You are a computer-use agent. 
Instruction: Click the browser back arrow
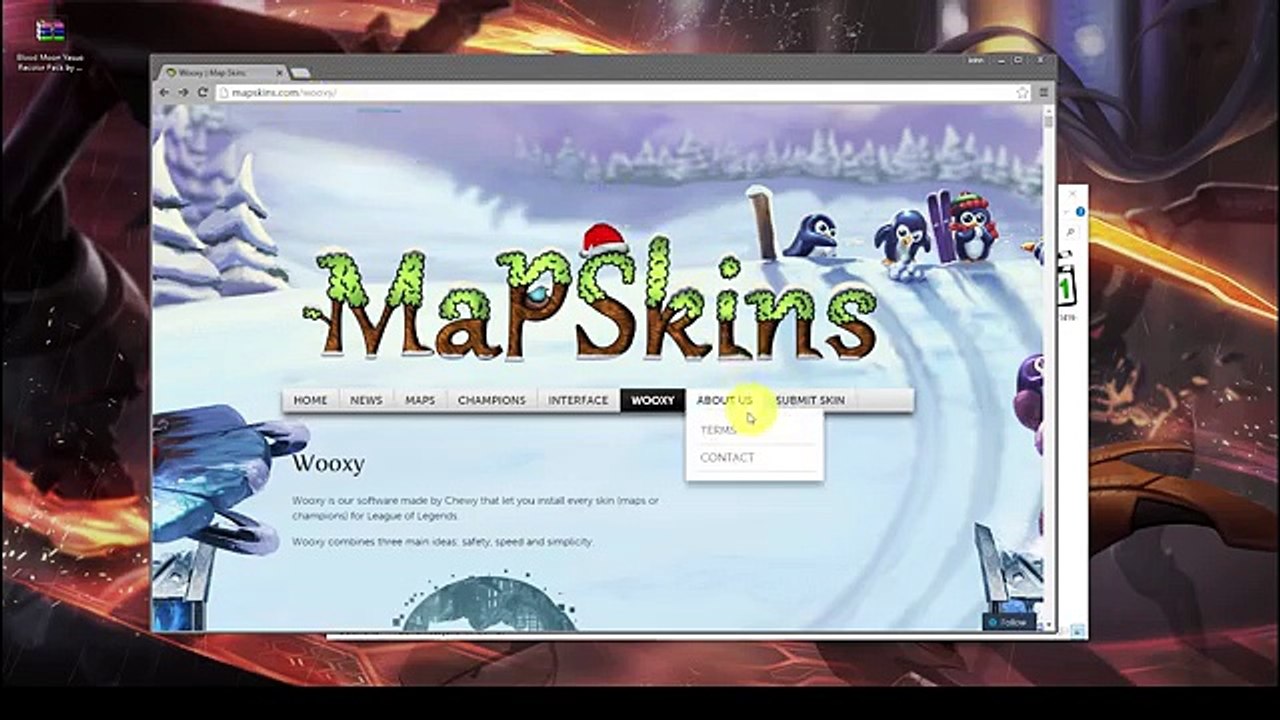164,92
